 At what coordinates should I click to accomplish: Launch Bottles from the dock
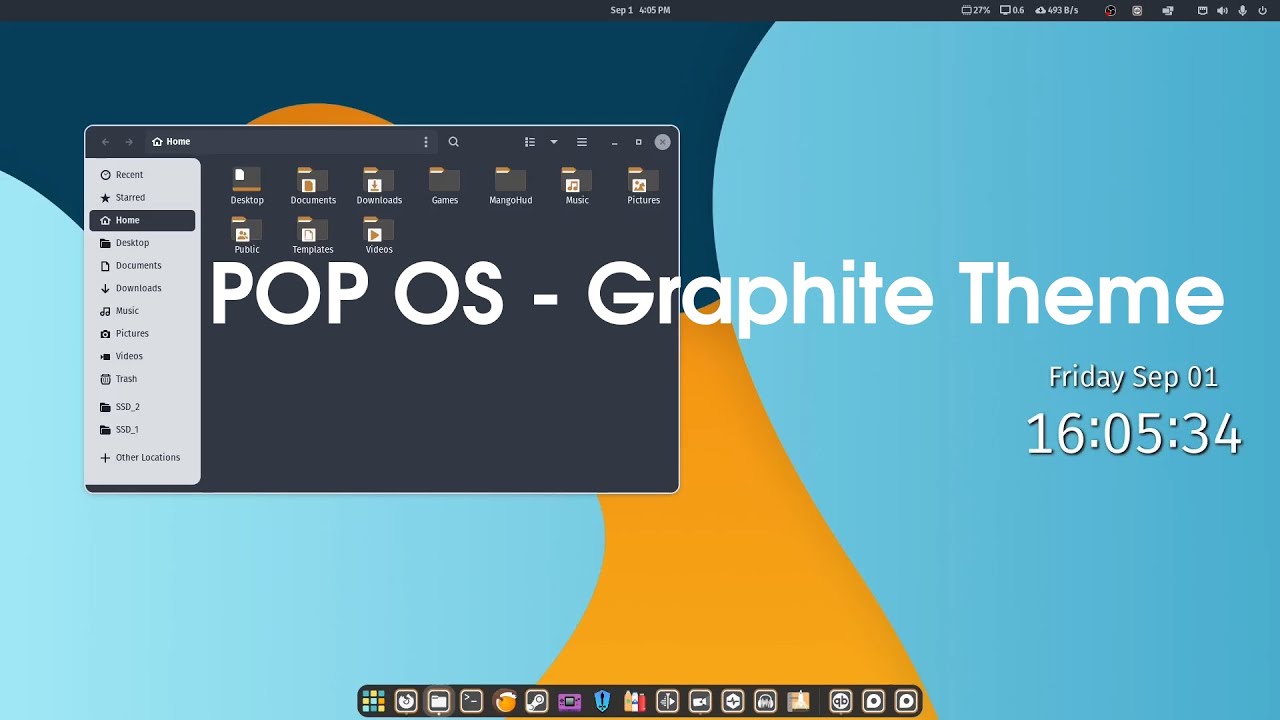634,701
